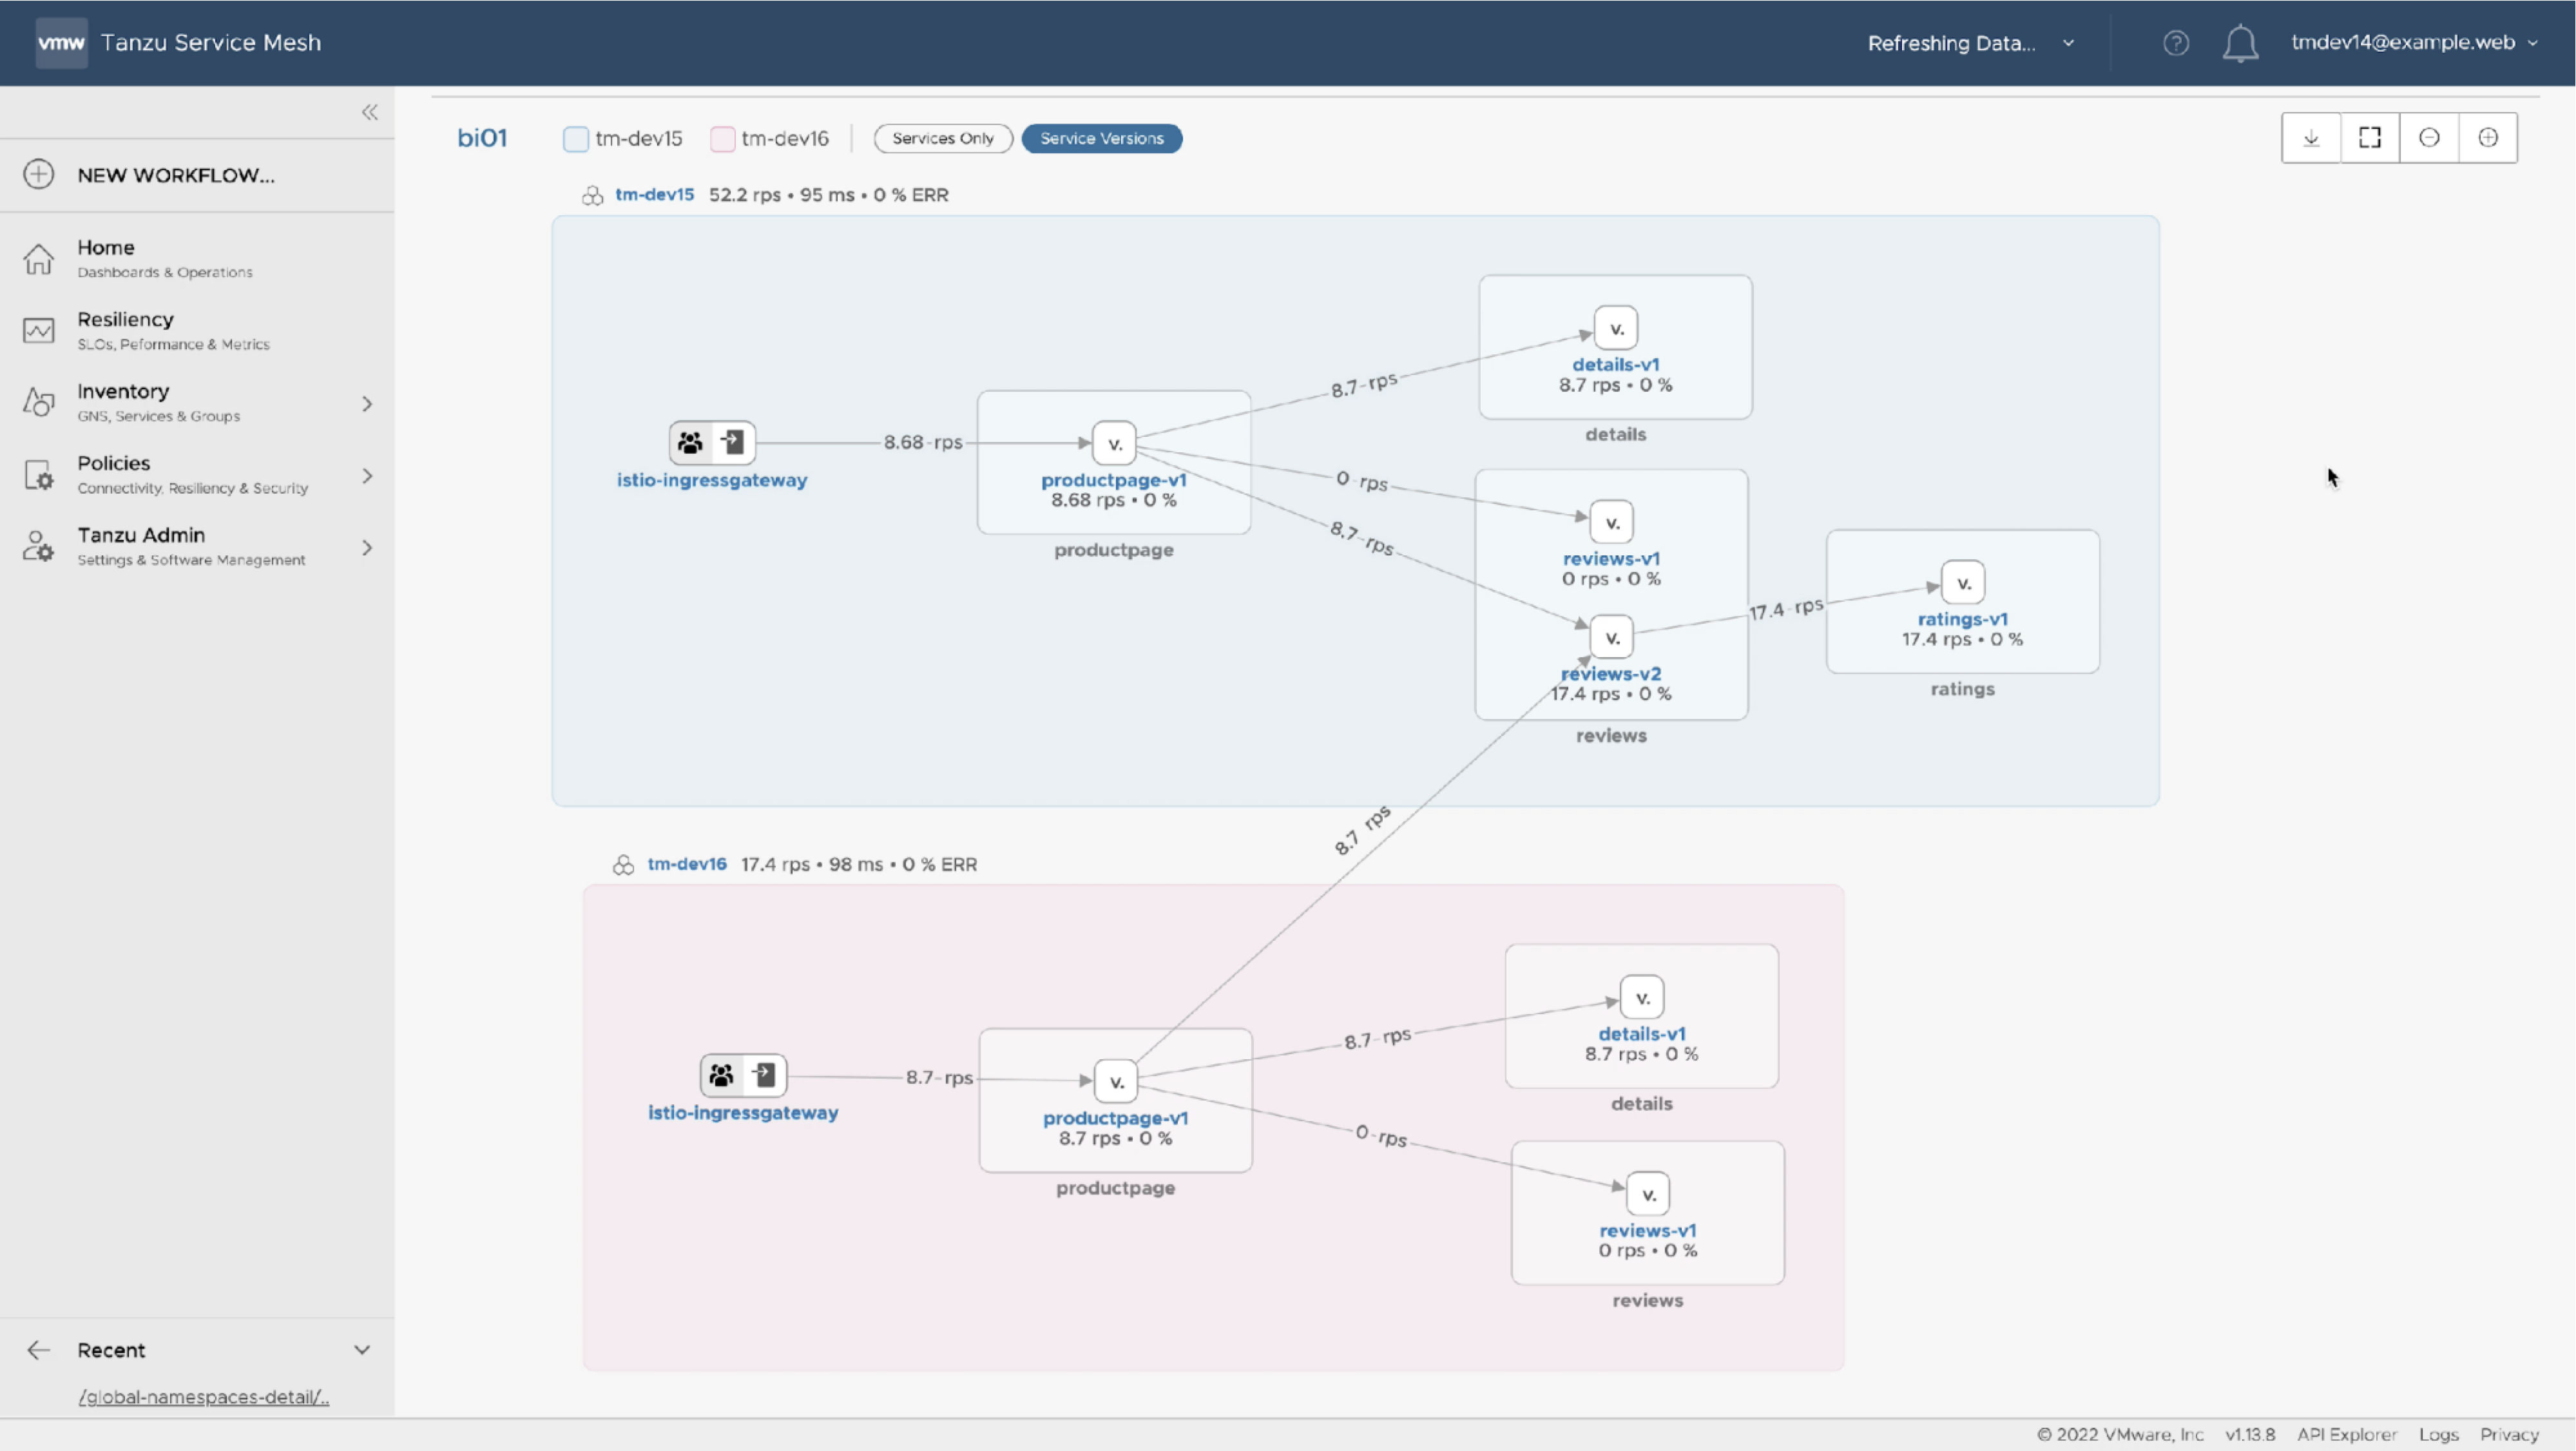
Task: Click the download topology icon
Action: tap(2311, 138)
